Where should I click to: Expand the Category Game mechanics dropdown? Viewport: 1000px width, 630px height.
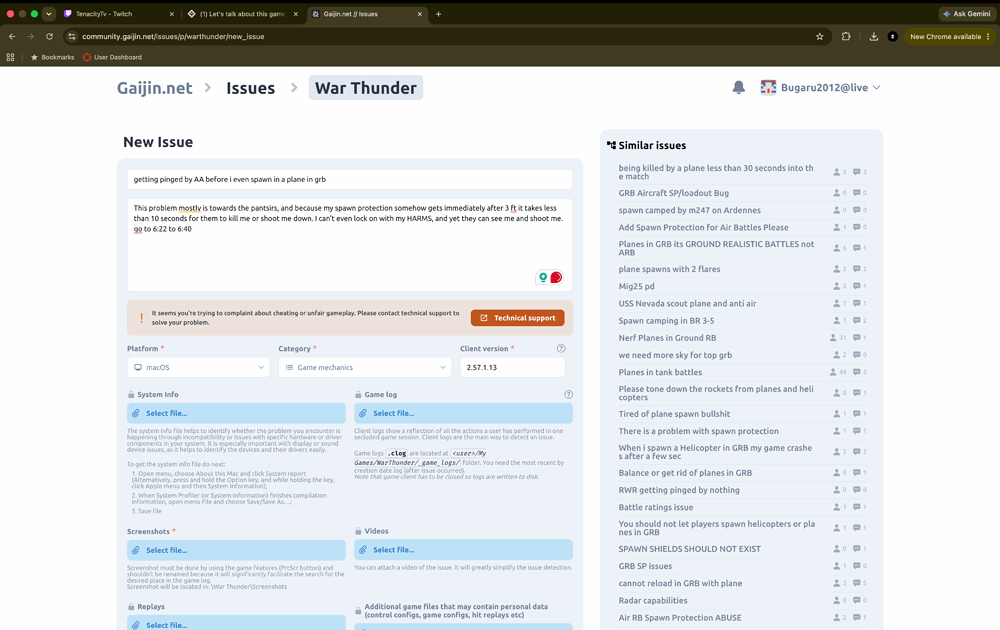click(365, 367)
